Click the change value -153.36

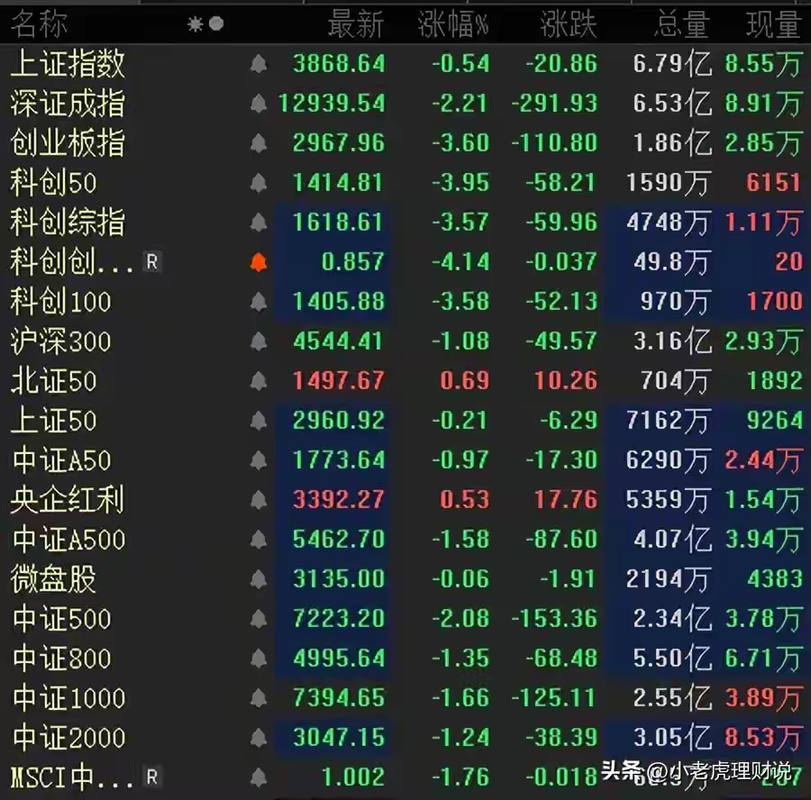(554, 618)
